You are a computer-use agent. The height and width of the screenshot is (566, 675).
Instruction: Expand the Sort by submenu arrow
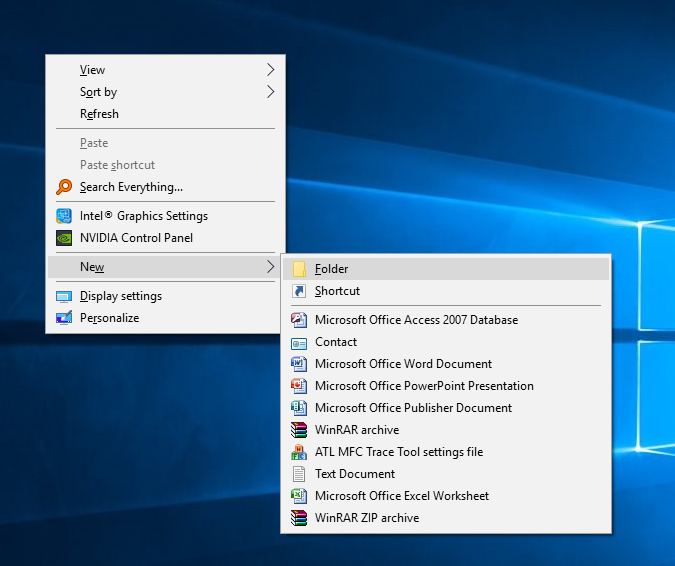point(270,92)
